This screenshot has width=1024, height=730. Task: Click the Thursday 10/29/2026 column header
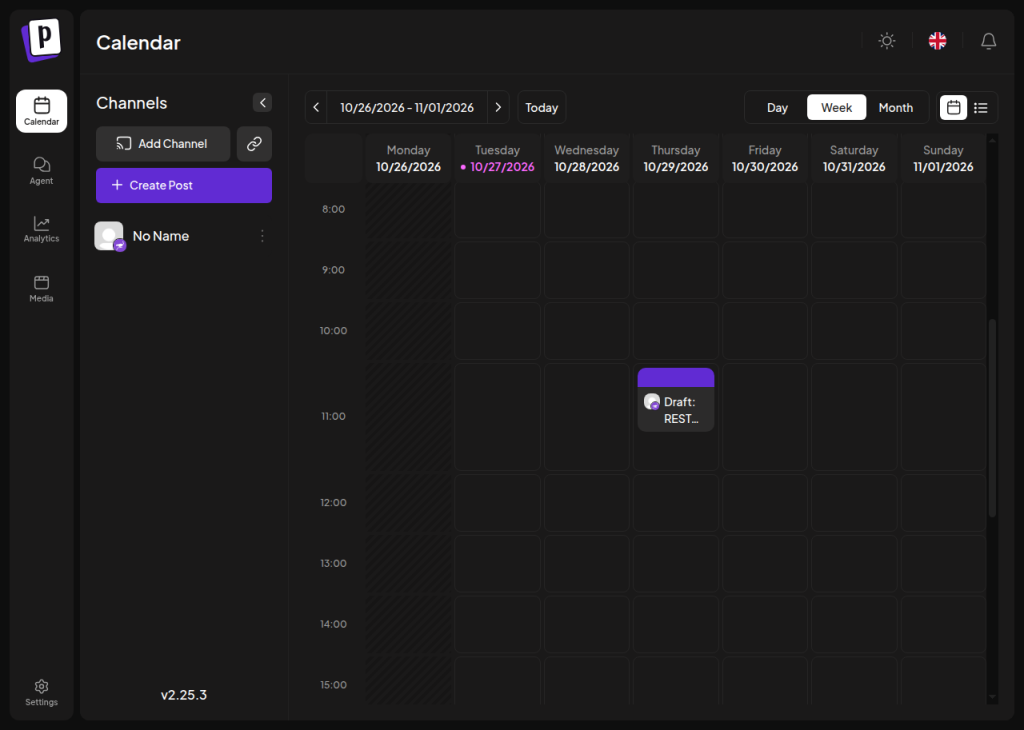coord(676,158)
